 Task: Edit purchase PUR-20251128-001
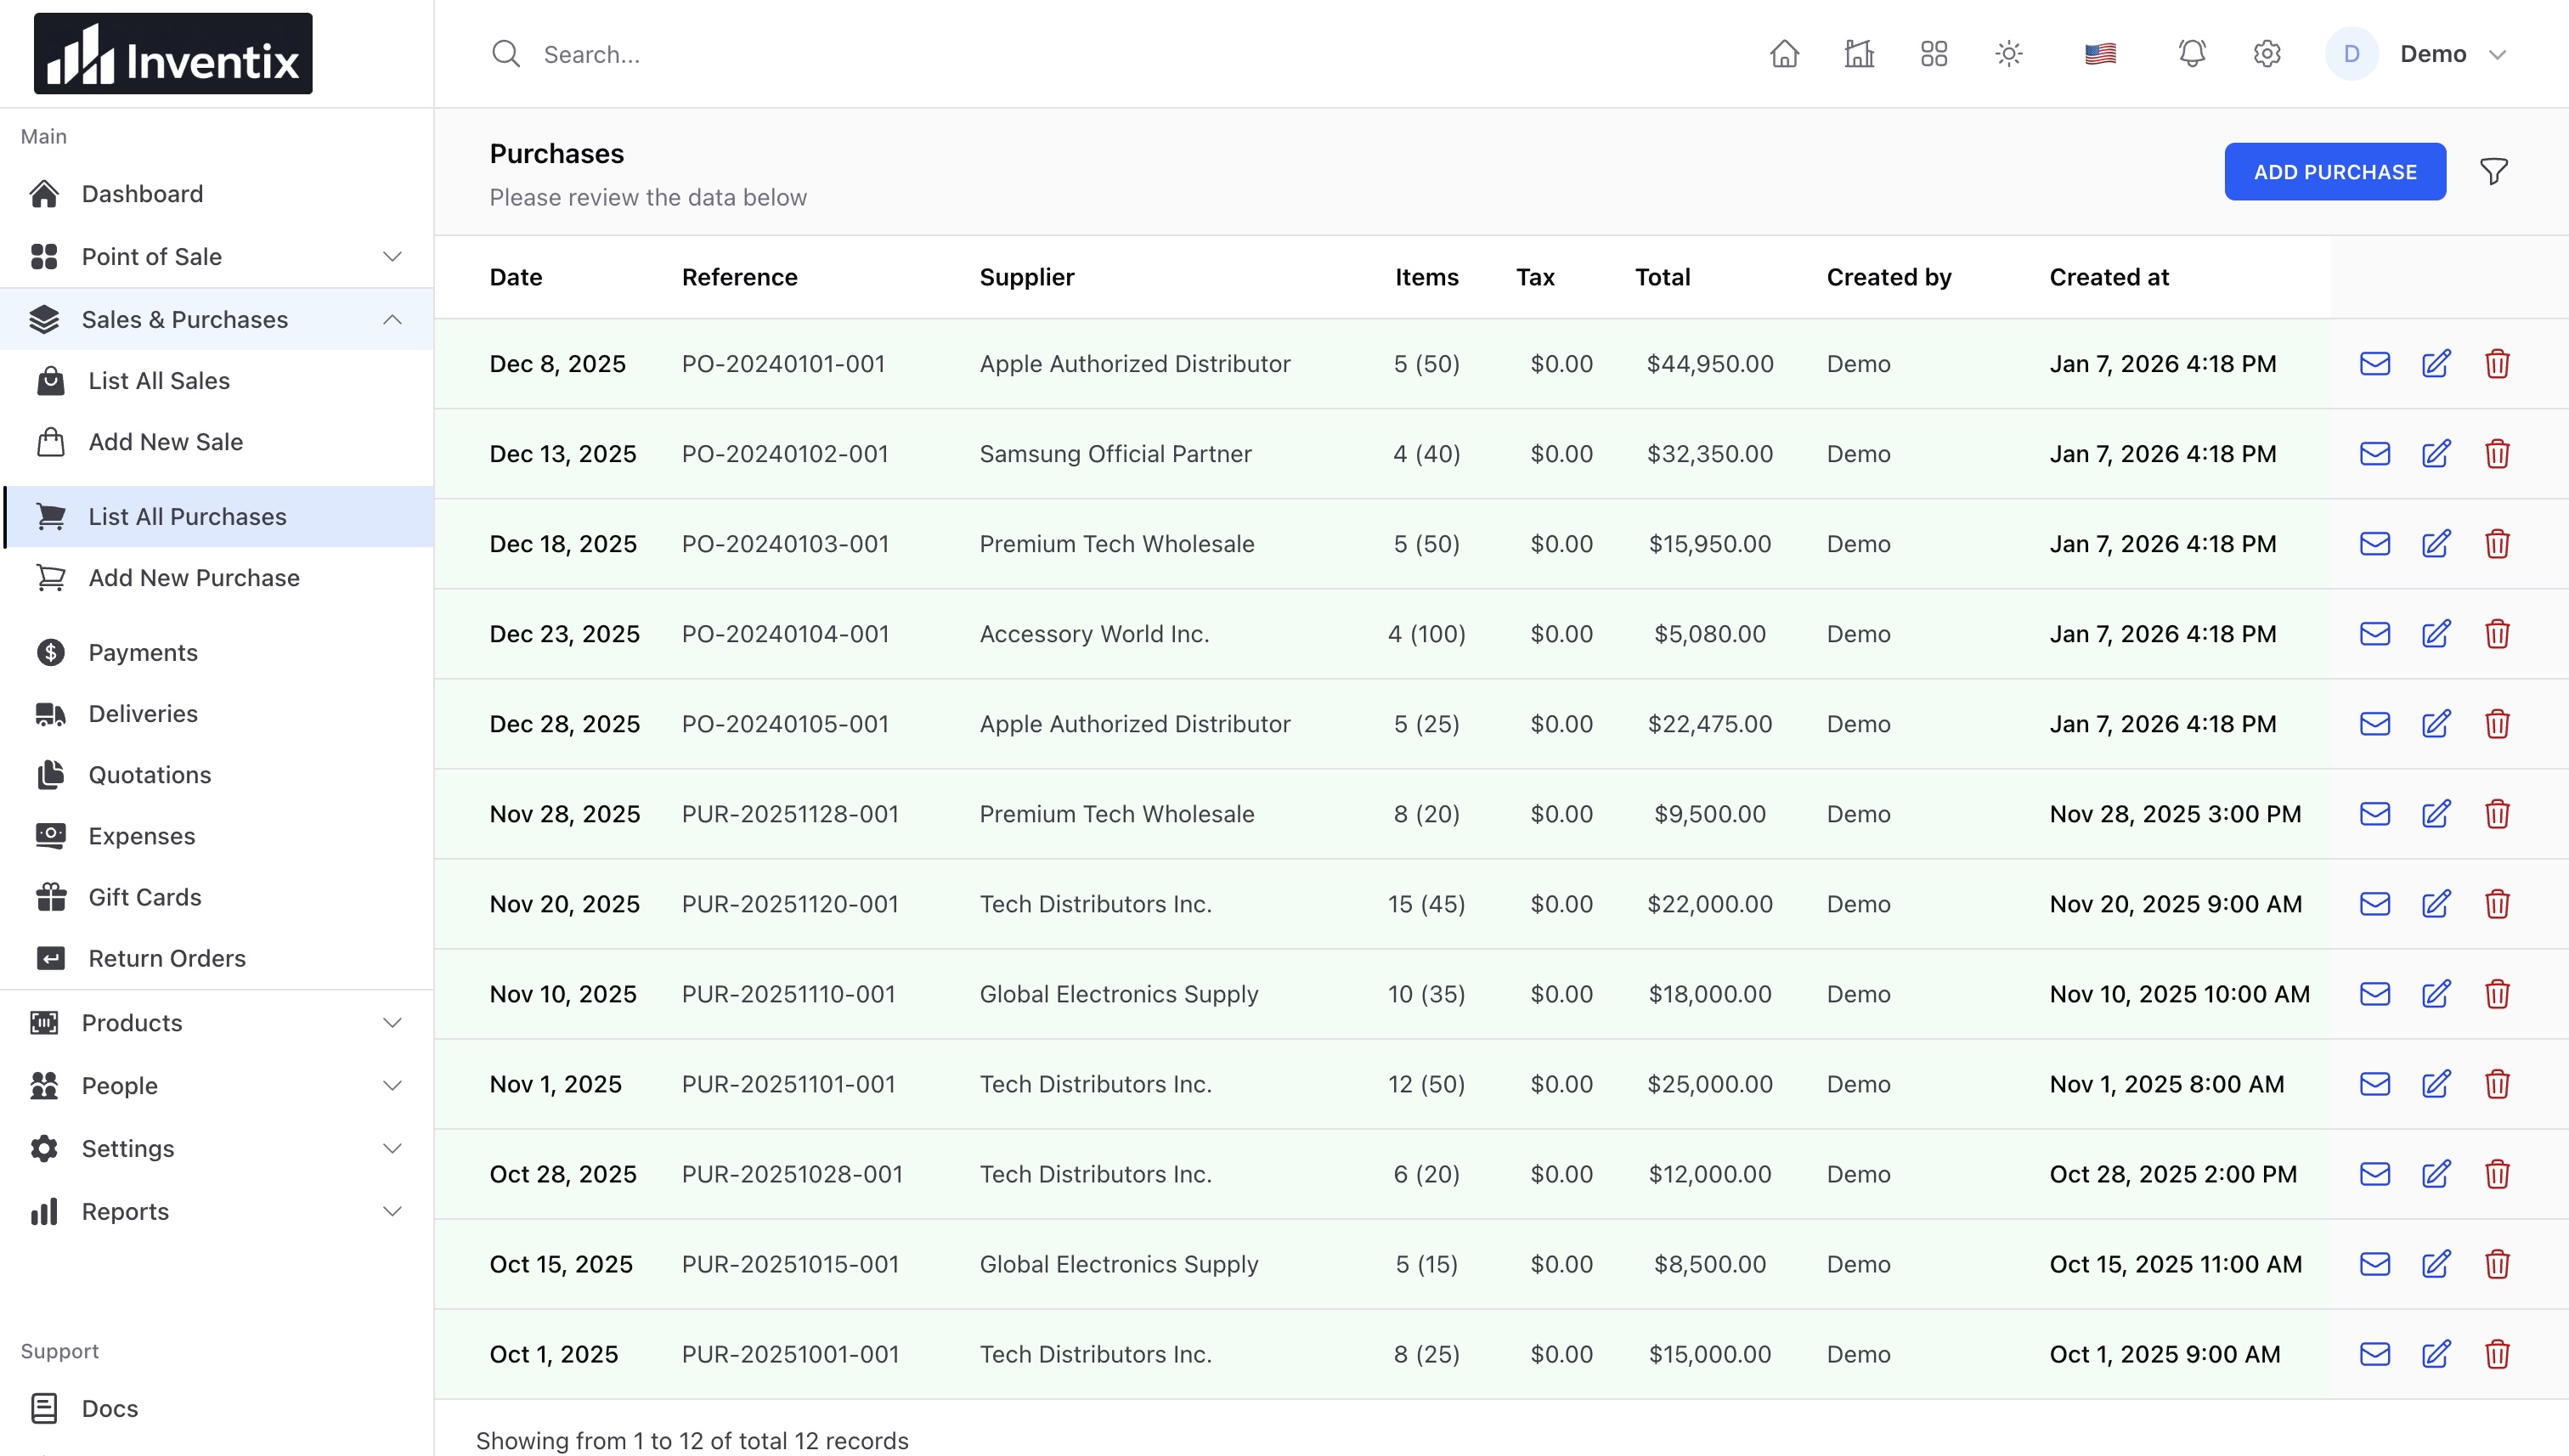[2436, 814]
